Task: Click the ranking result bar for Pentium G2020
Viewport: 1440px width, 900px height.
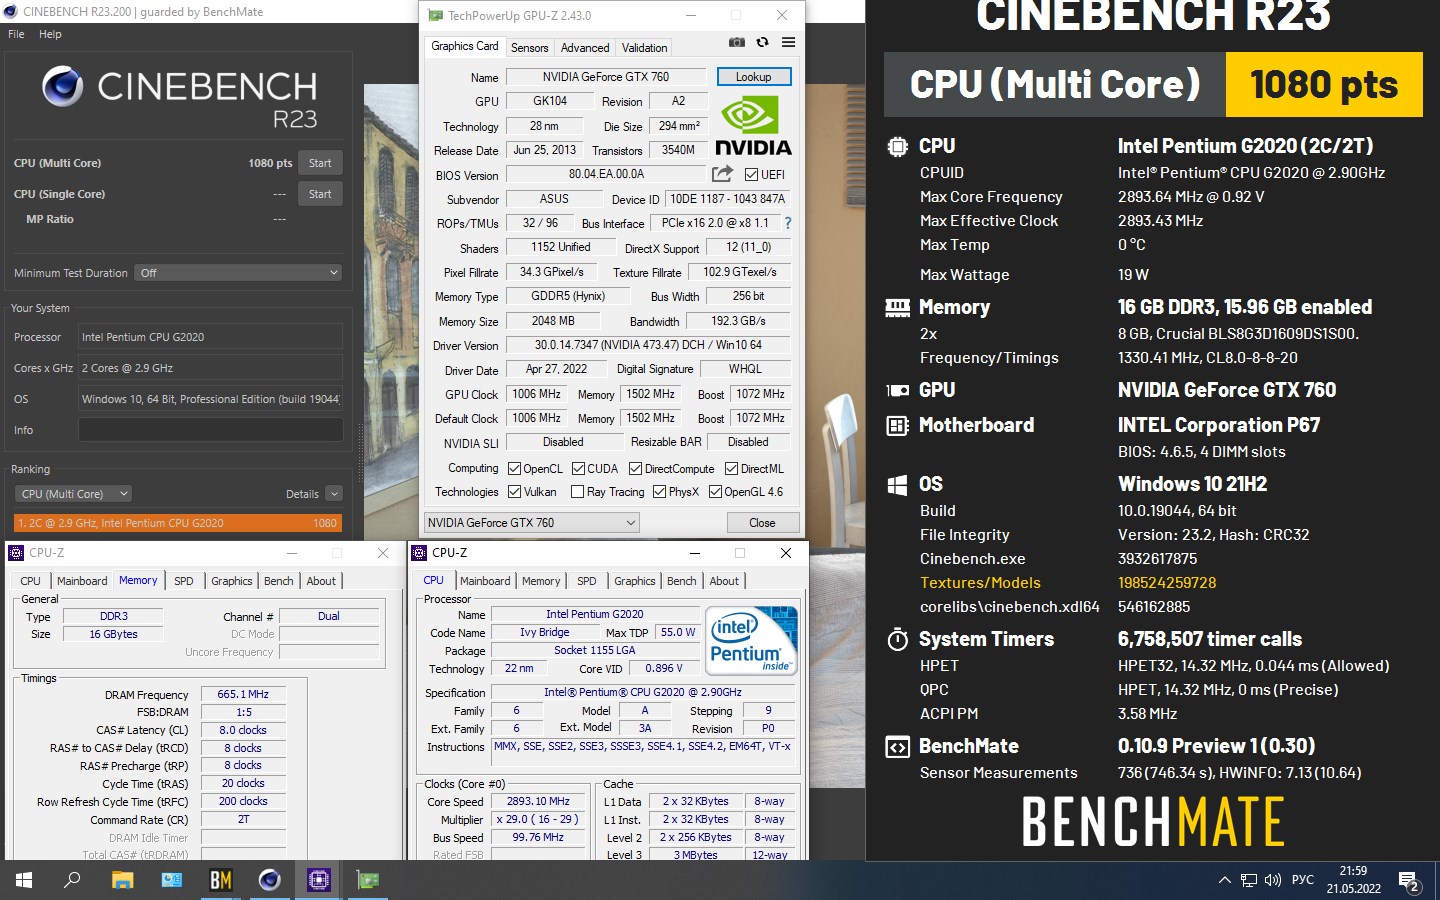Action: [x=178, y=523]
